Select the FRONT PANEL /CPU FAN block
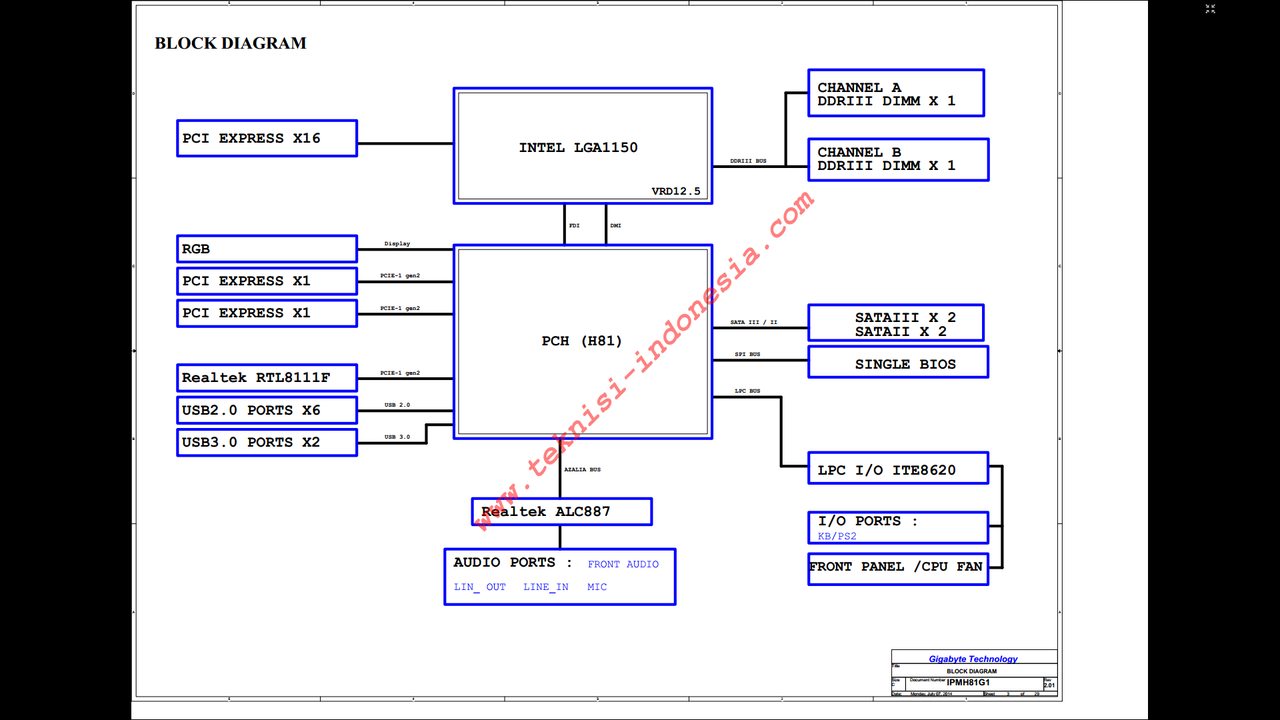1280x720 pixels. pos(896,568)
